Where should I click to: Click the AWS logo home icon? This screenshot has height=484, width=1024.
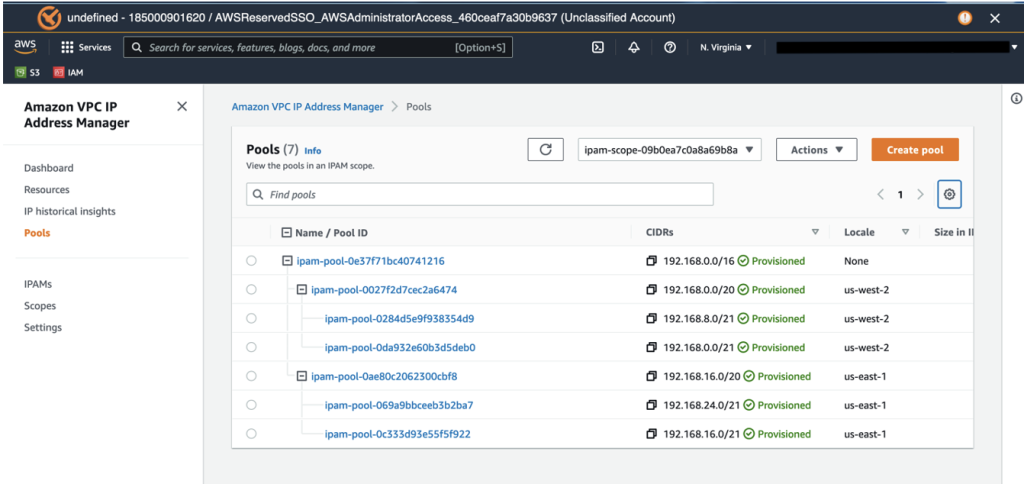click(x=25, y=47)
